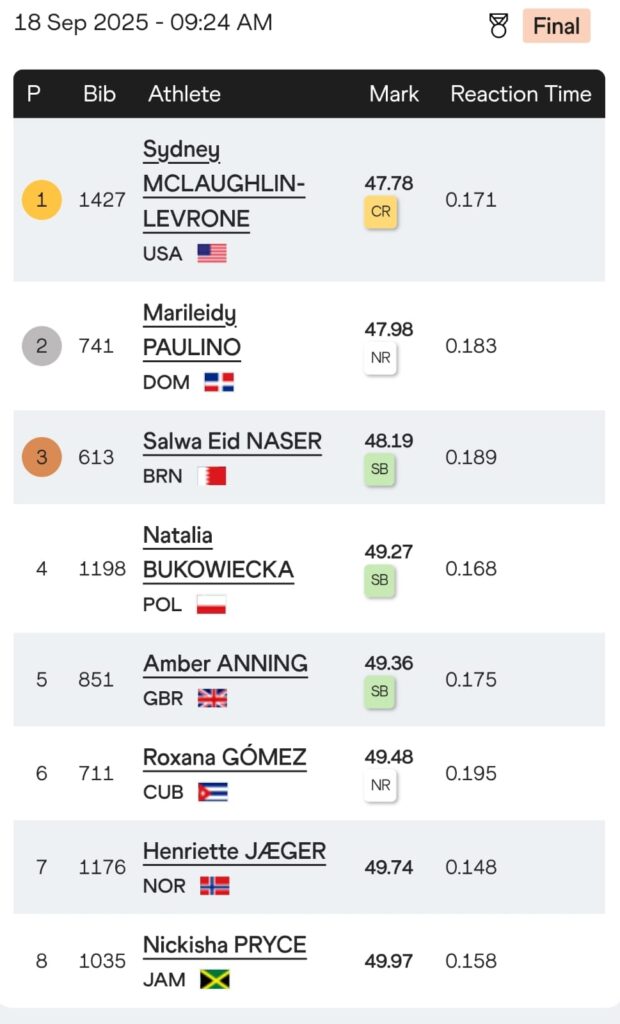Click the Cuba flag icon
Screen dimensions: 620x1024
pos(212,792)
